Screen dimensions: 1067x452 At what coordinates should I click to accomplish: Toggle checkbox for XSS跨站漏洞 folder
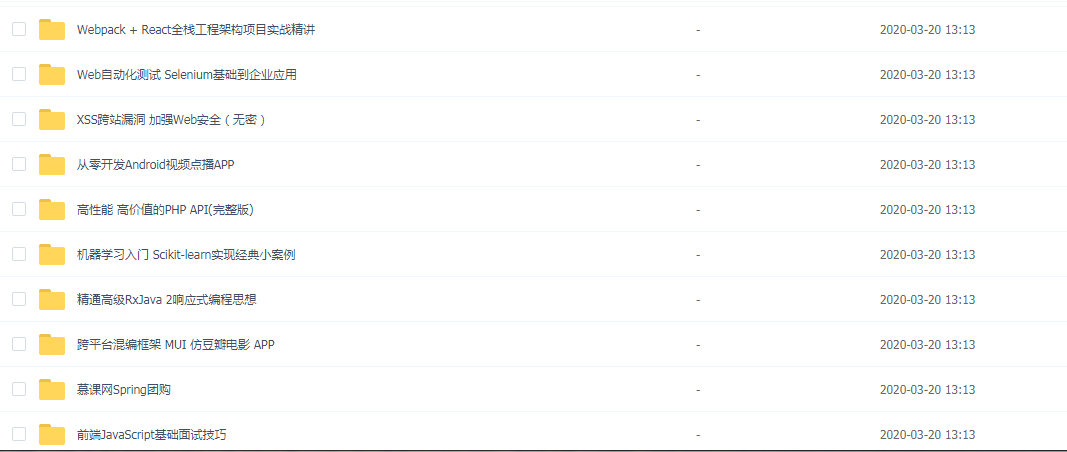[x=19, y=119]
